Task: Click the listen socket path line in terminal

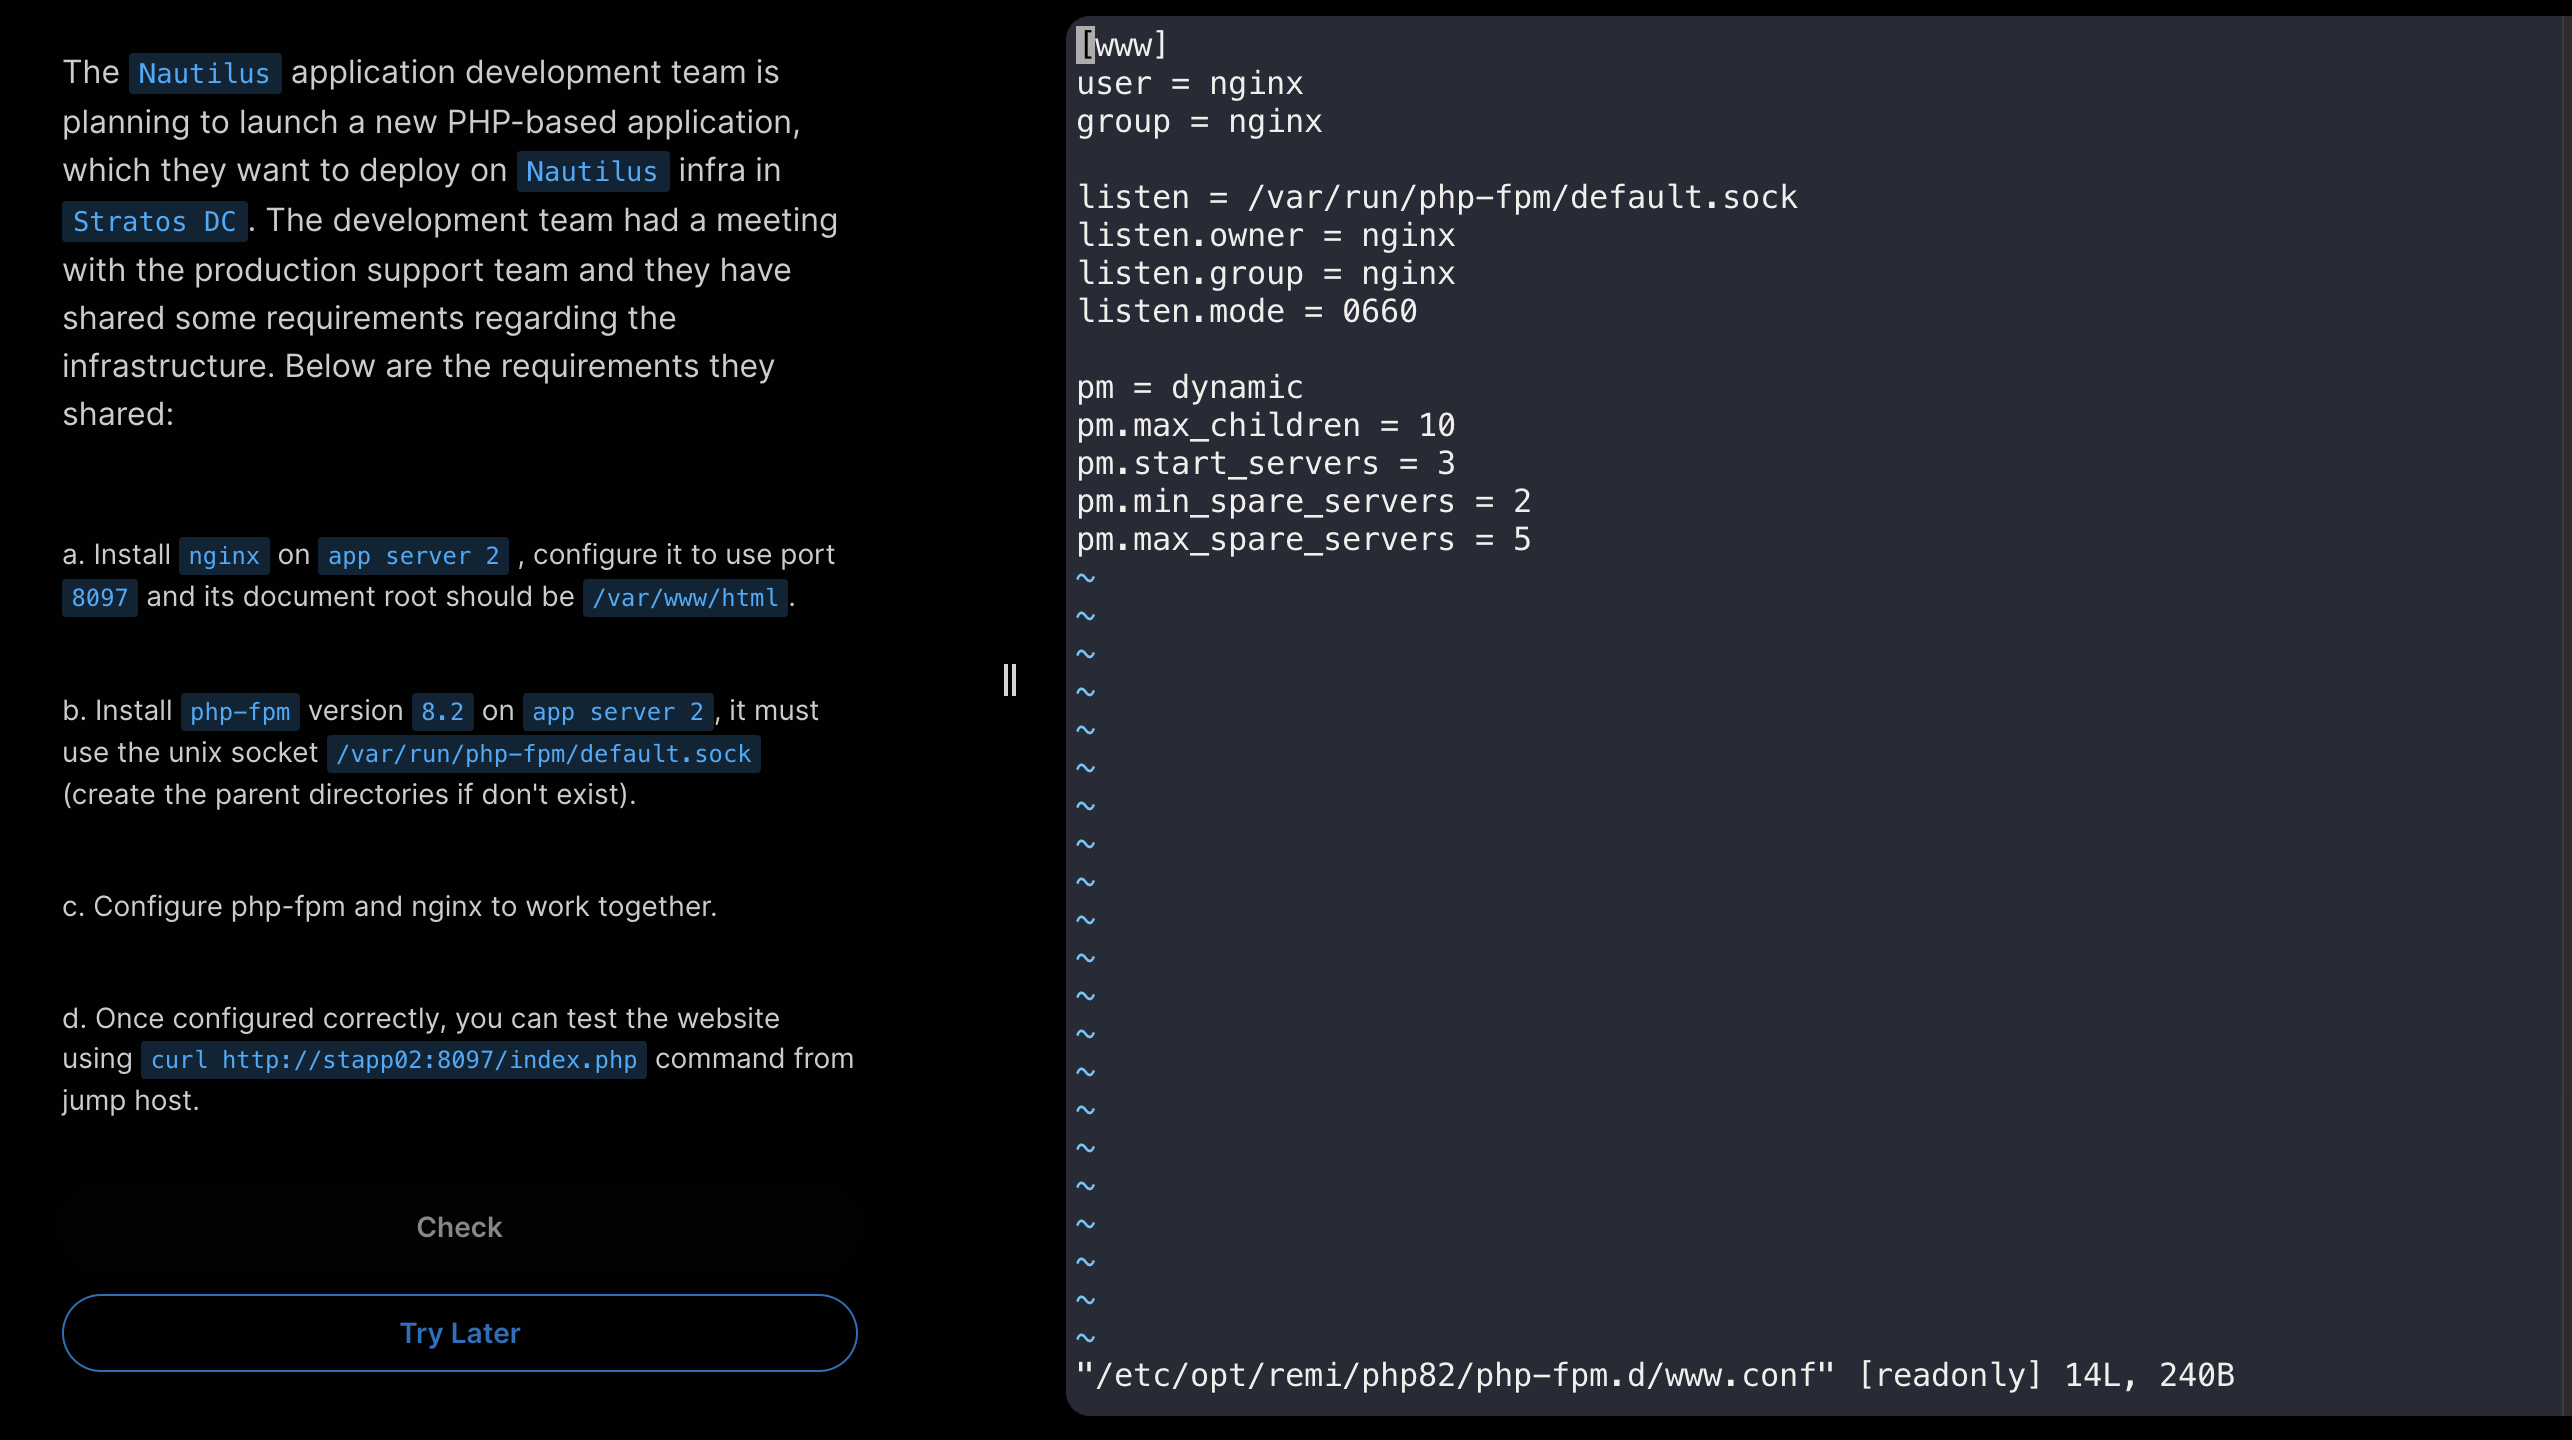Action: pyautogui.click(x=1437, y=198)
